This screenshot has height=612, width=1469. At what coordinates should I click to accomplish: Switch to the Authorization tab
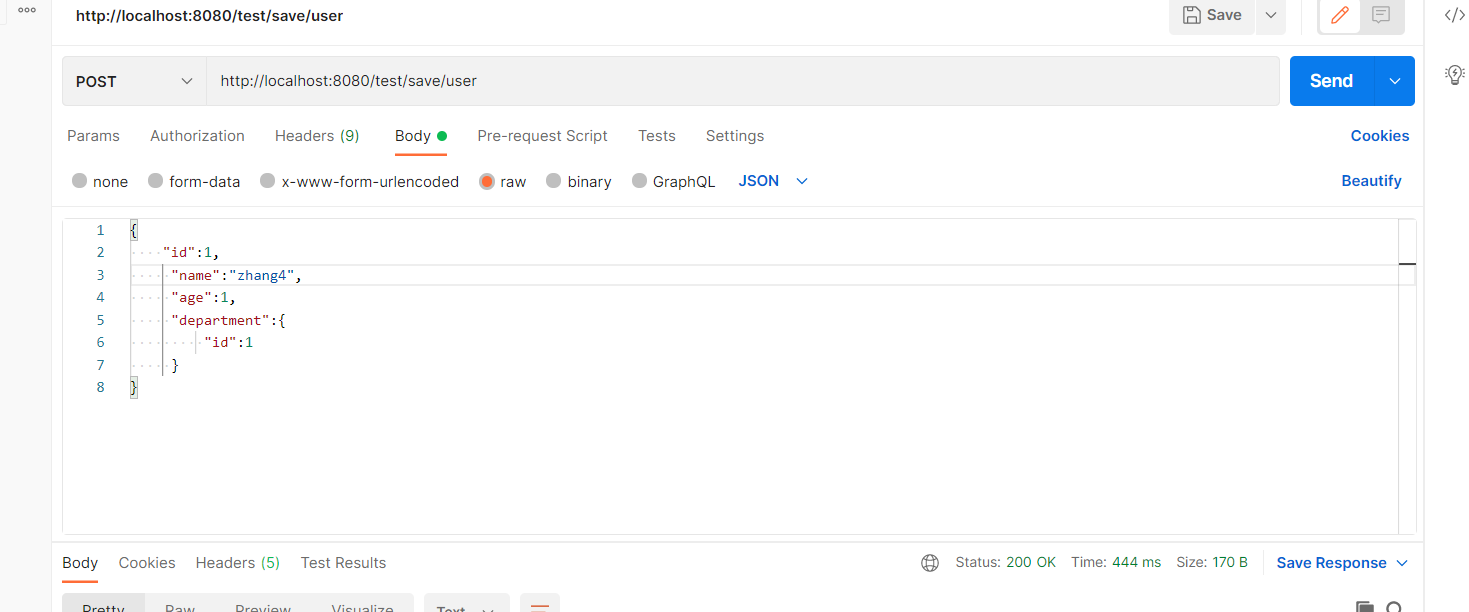click(x=197, y=136)
